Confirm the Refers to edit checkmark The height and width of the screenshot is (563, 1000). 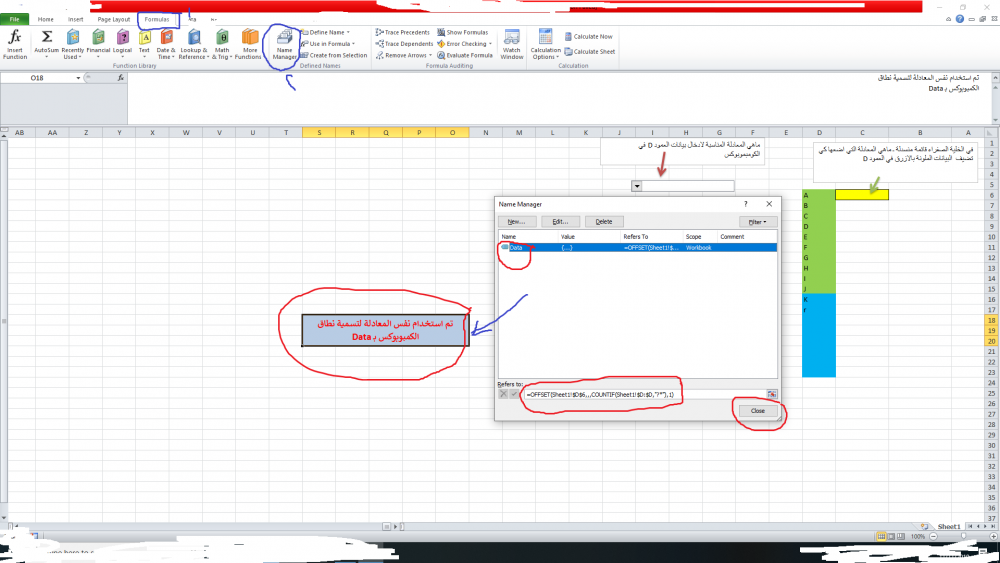tap(514, 394)
